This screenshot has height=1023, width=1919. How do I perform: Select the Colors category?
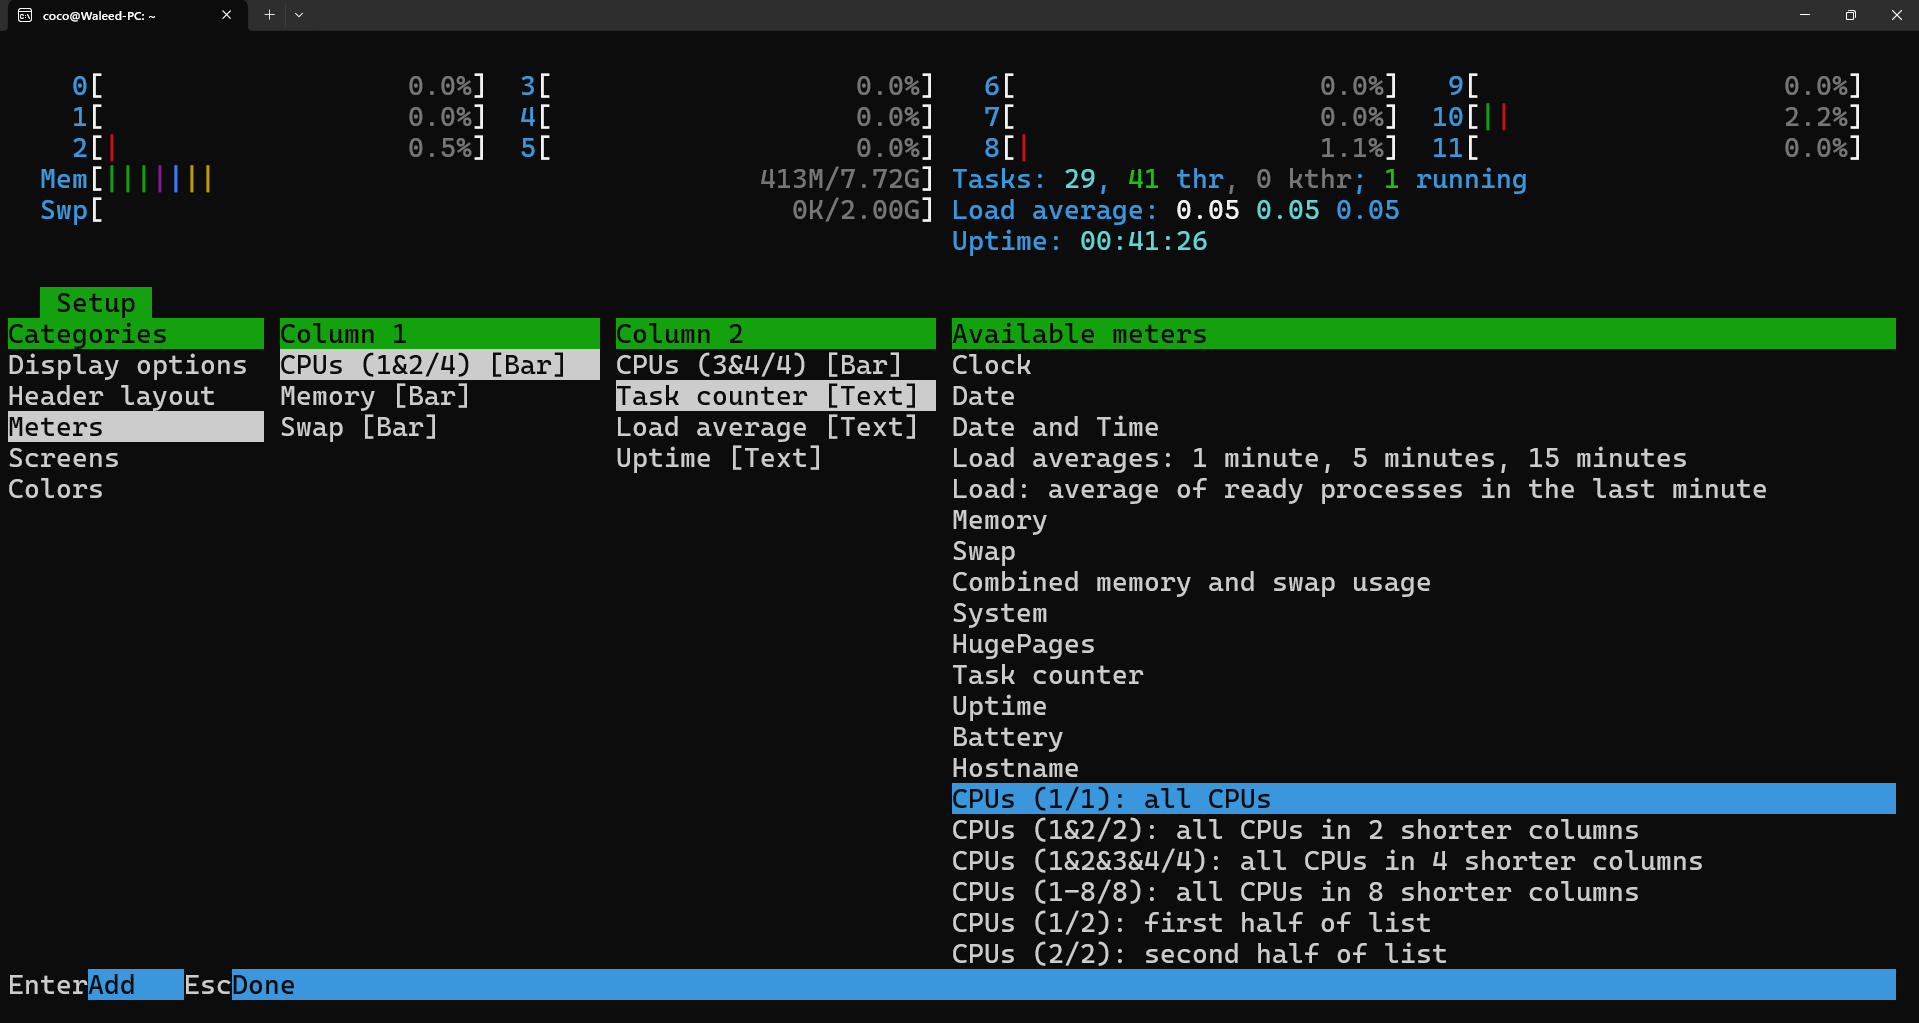(55, 488)
